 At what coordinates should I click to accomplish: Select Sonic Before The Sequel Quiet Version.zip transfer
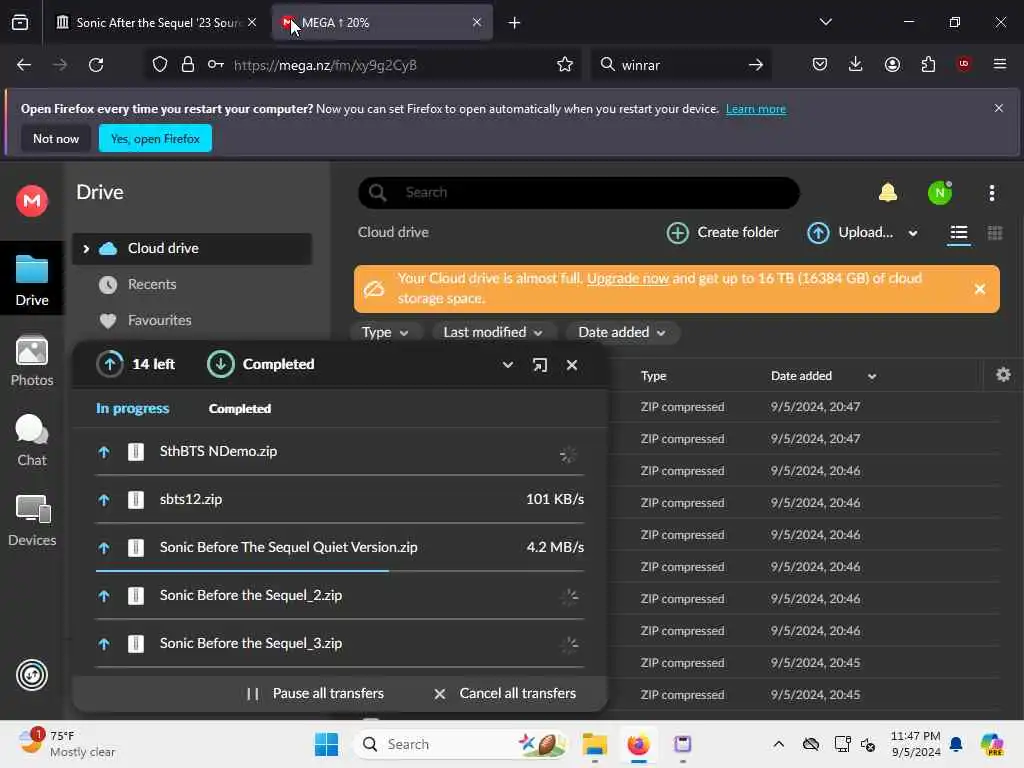pos(340,547)
